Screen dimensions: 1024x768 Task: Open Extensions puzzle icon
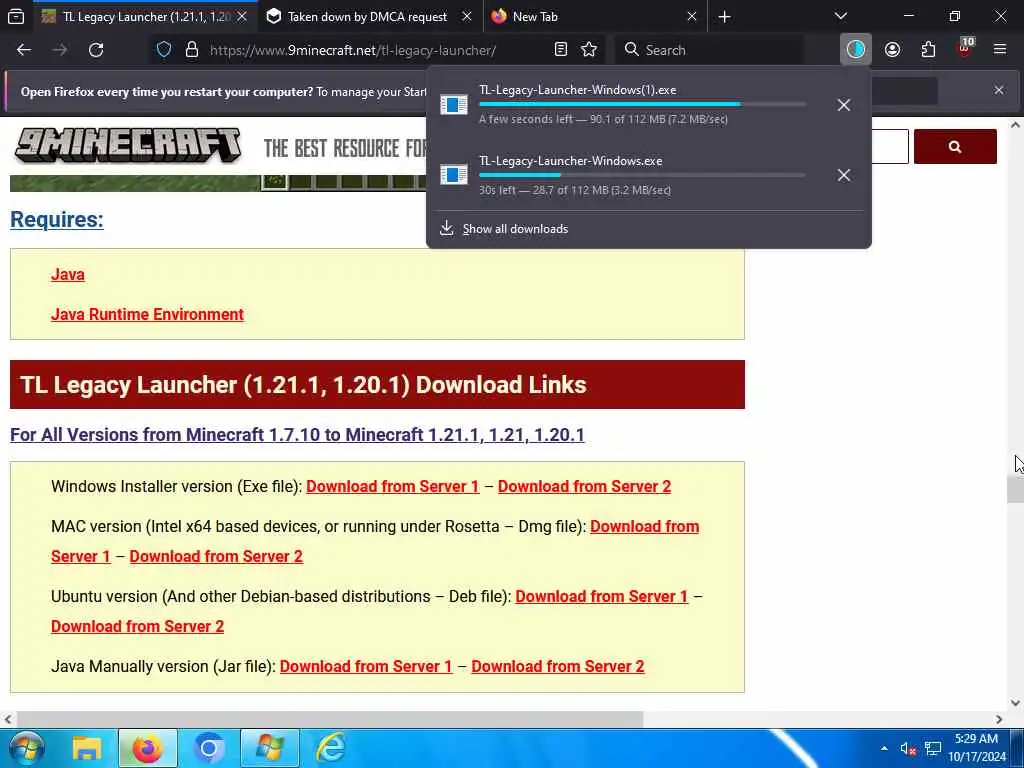point(928,50)
